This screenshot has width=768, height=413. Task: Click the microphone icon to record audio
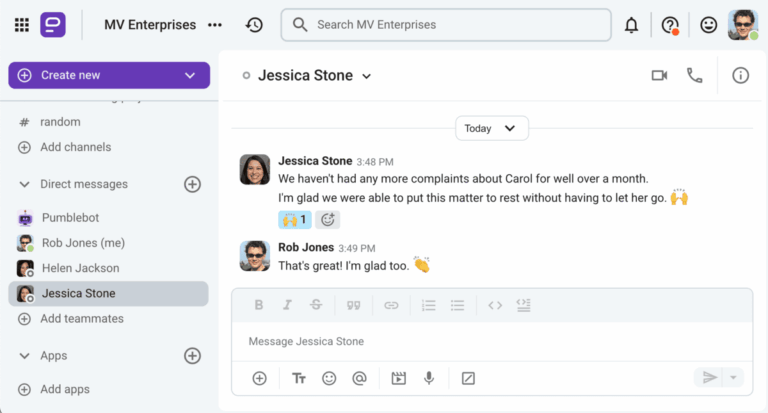[x=429, y=378]
